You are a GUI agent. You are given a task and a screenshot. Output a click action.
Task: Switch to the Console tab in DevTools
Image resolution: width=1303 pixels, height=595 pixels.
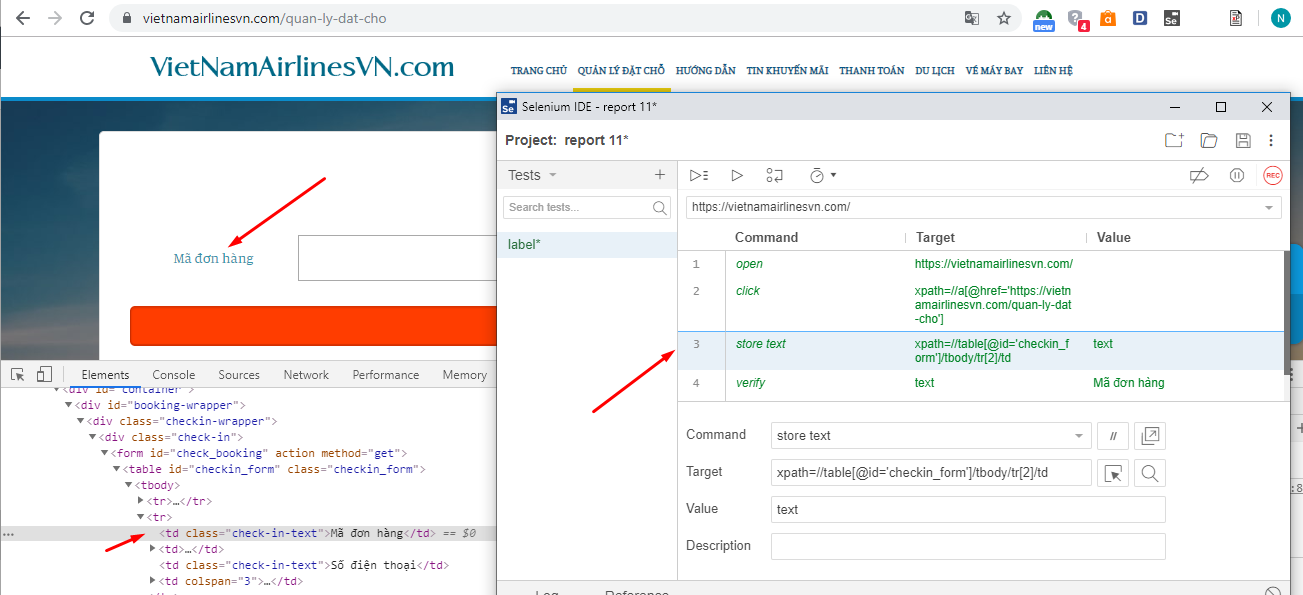(x=174, y=375)
